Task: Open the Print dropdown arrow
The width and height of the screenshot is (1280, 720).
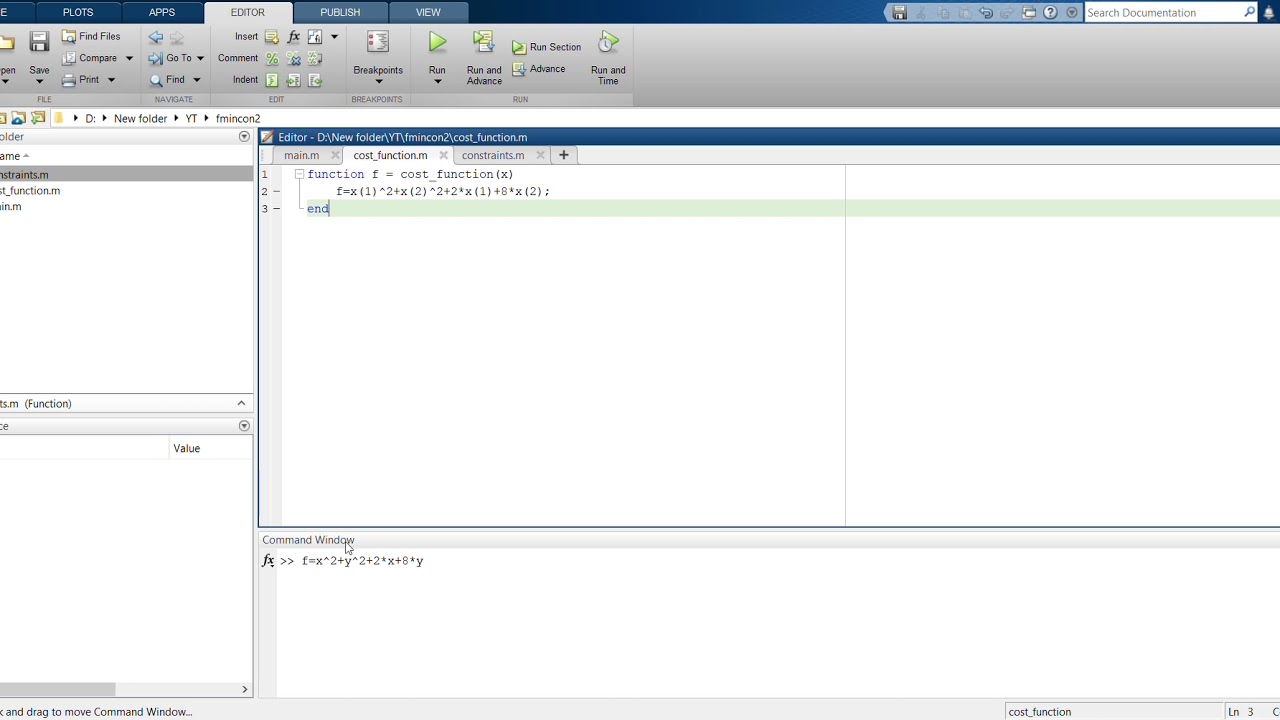Action: click(x=111, y=80)
